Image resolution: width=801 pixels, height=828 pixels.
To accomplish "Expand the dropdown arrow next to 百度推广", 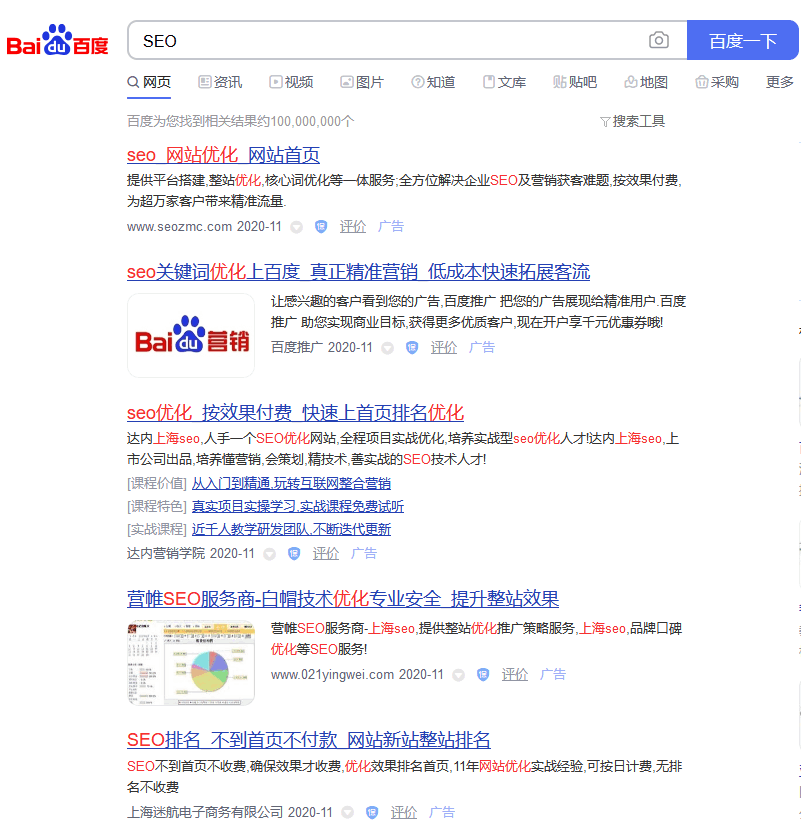I will tap(387, 348).
